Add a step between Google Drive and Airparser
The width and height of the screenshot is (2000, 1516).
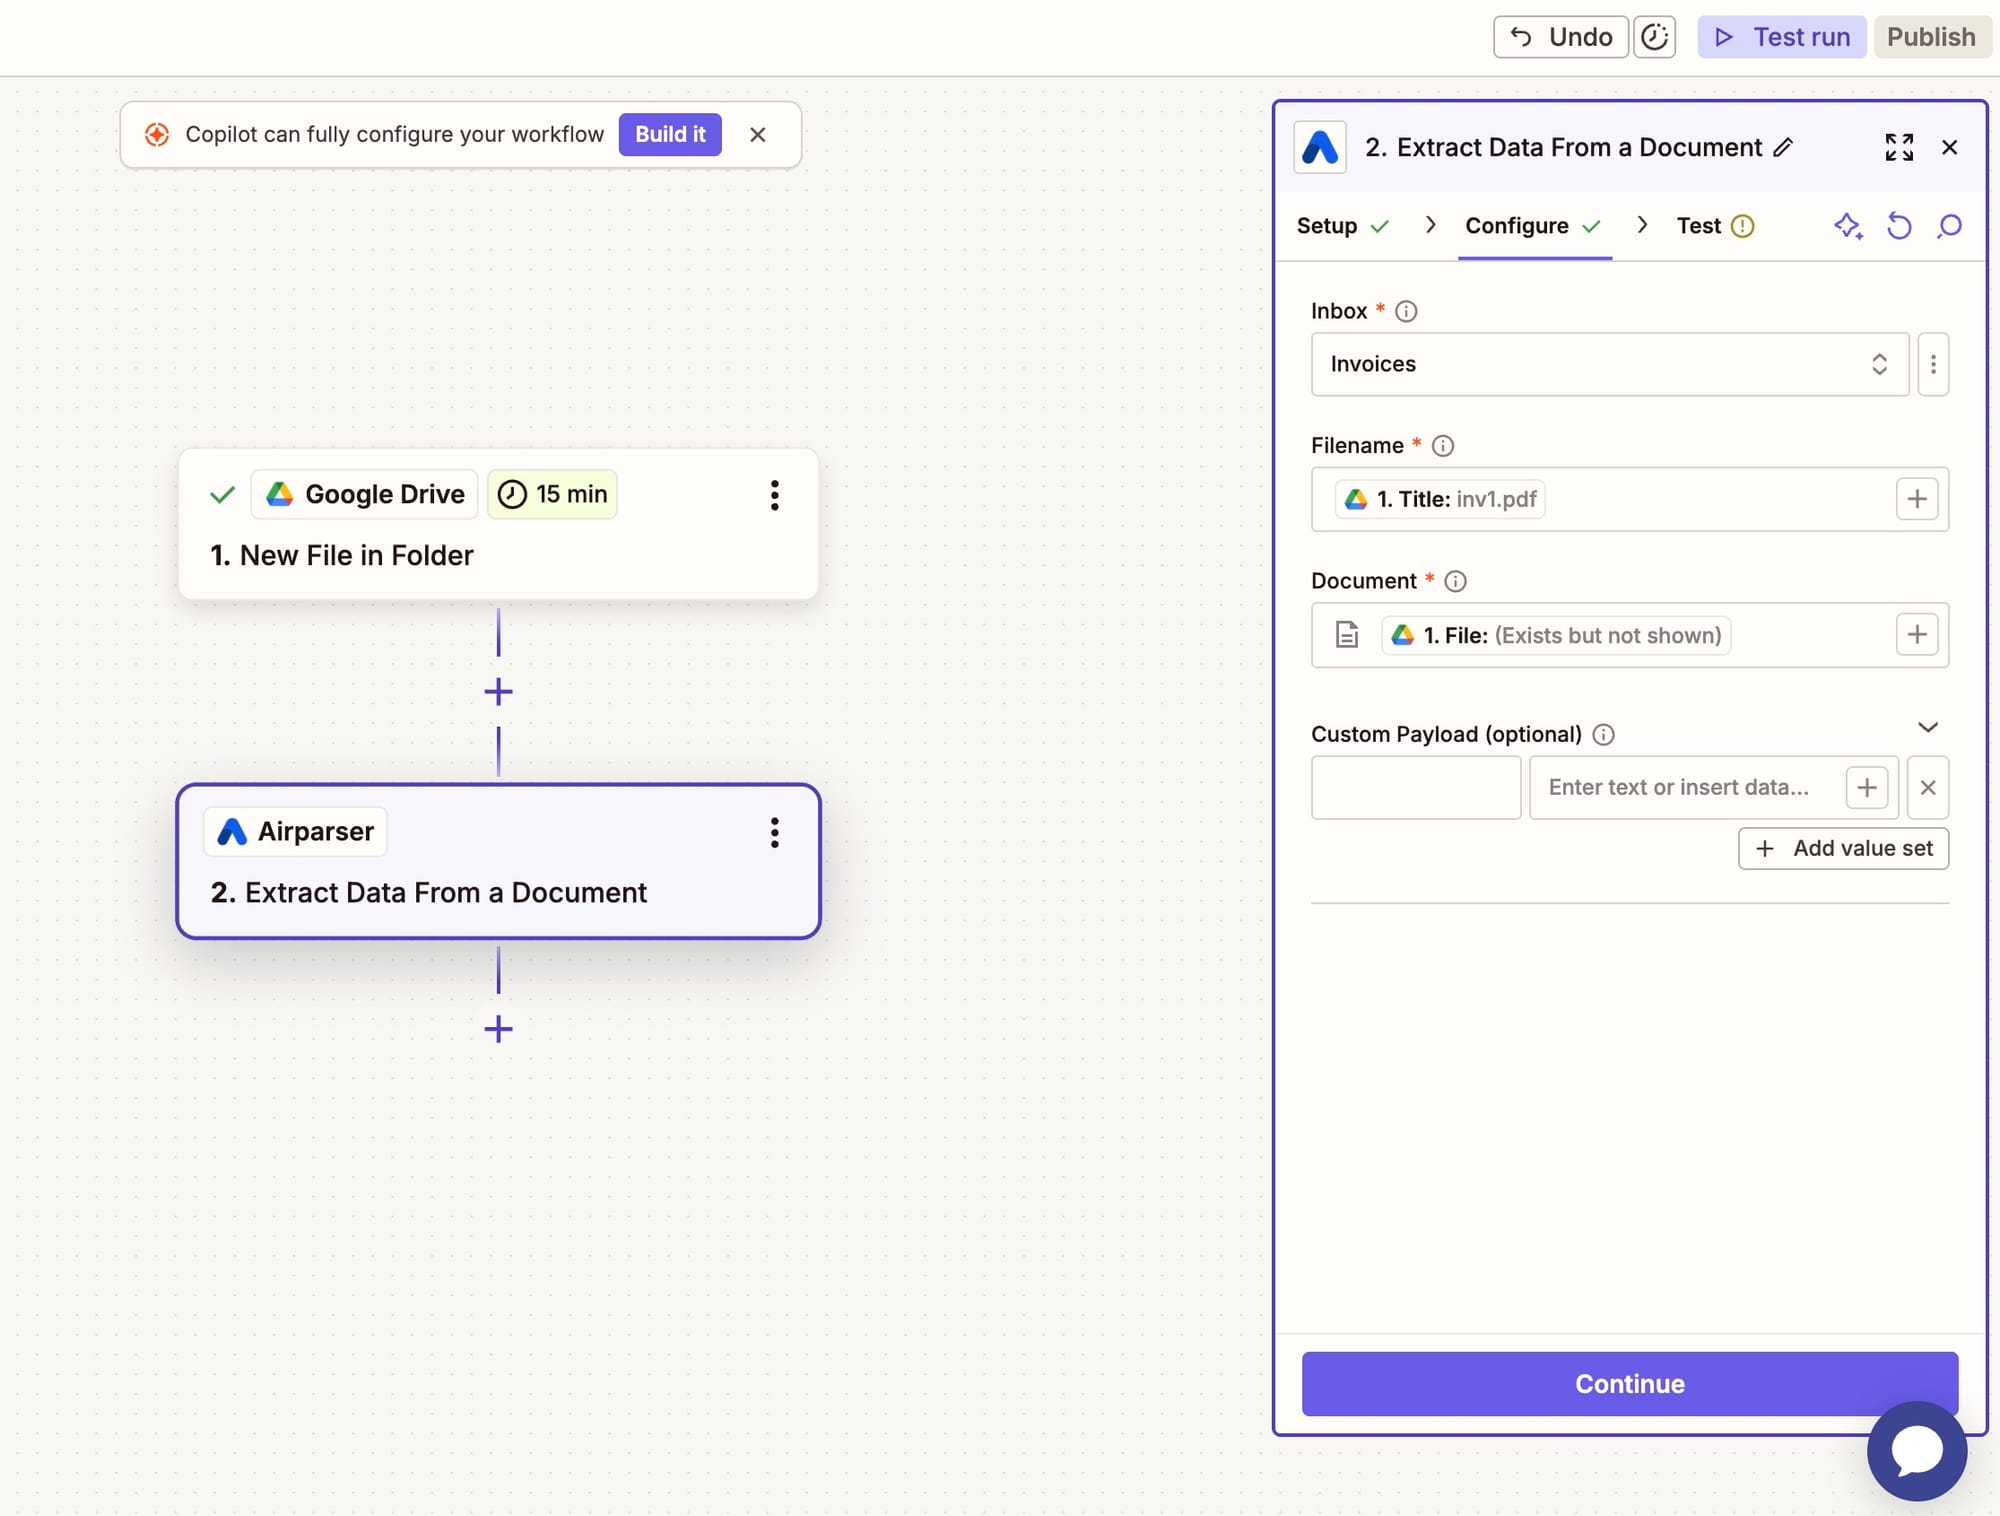coord(498,692)
